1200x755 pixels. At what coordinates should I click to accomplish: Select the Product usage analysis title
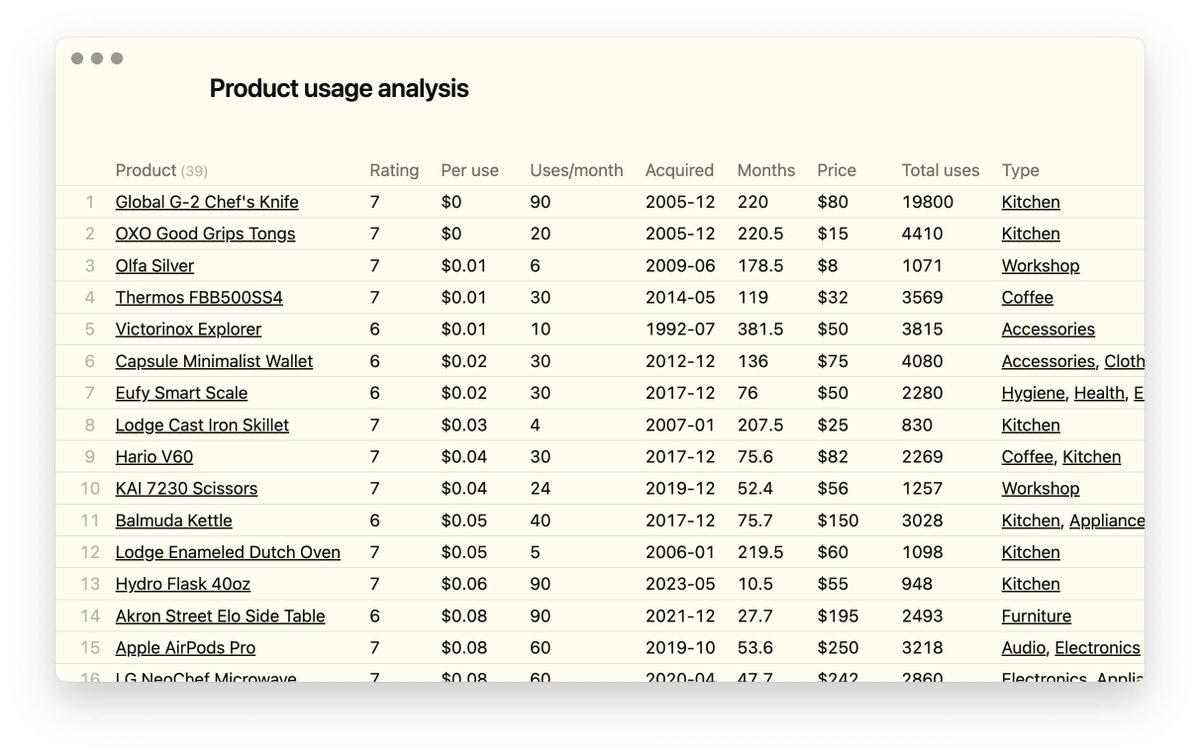click(x=339, y=89)
